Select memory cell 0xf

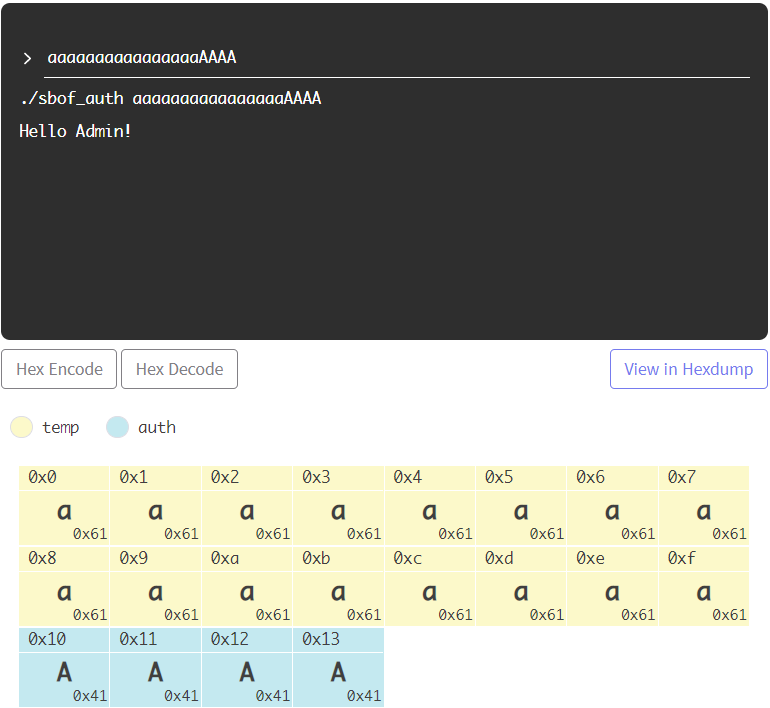click(704, 587)
